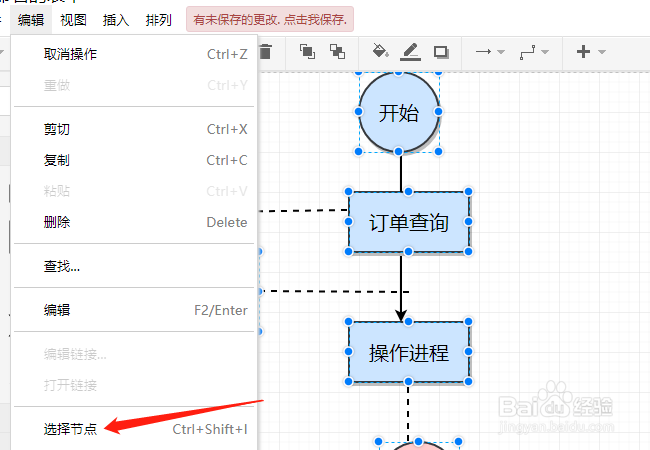Viewport: 650px width, 450px height.
Task: Choose 选择节点 in the edit menu
Action: 134,429
